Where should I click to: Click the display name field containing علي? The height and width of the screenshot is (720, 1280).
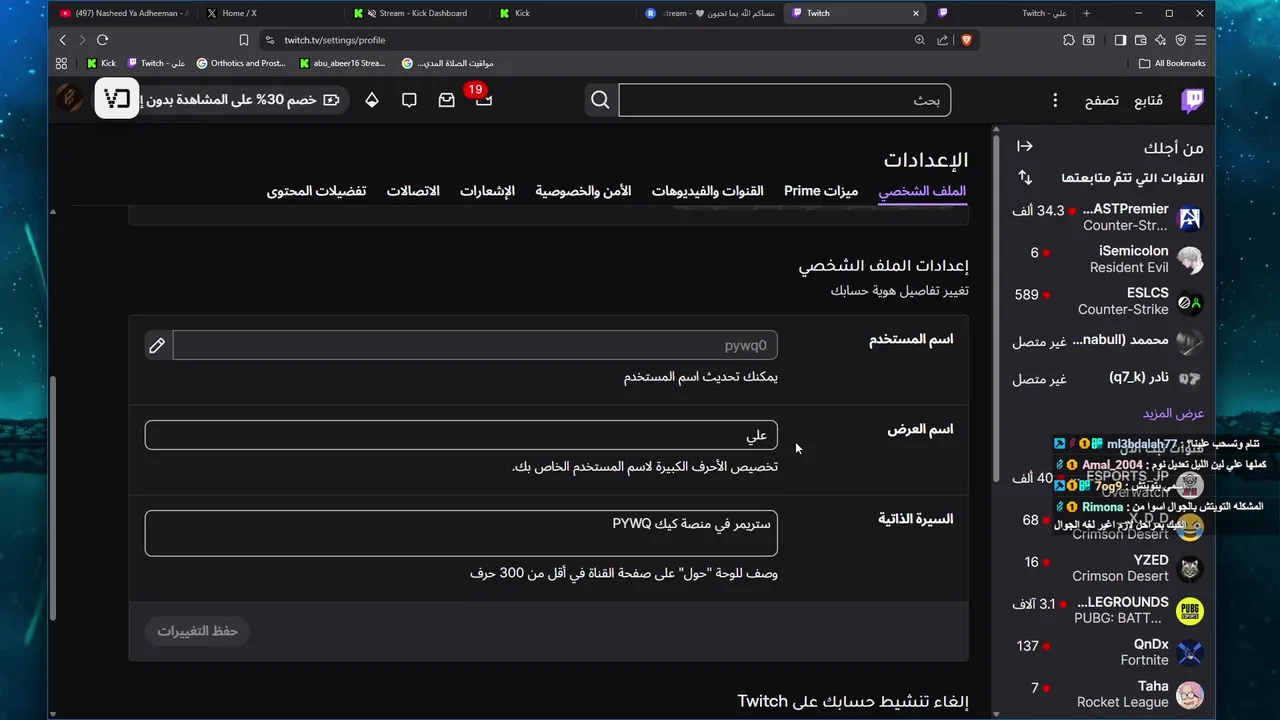(x=461, y=435)
